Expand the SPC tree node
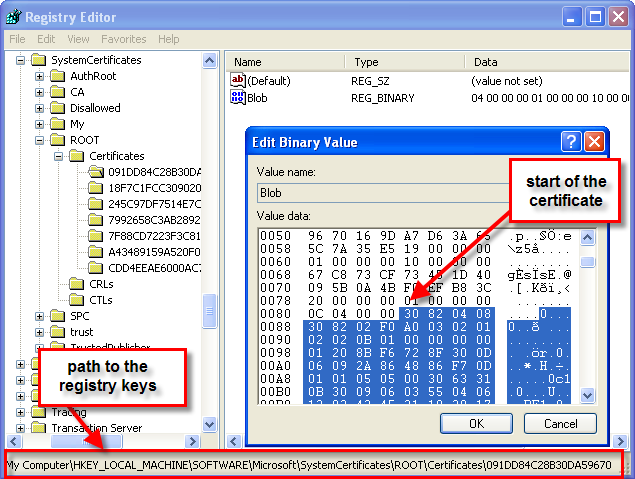Screen dimensions: 635x479 [40, 316]
